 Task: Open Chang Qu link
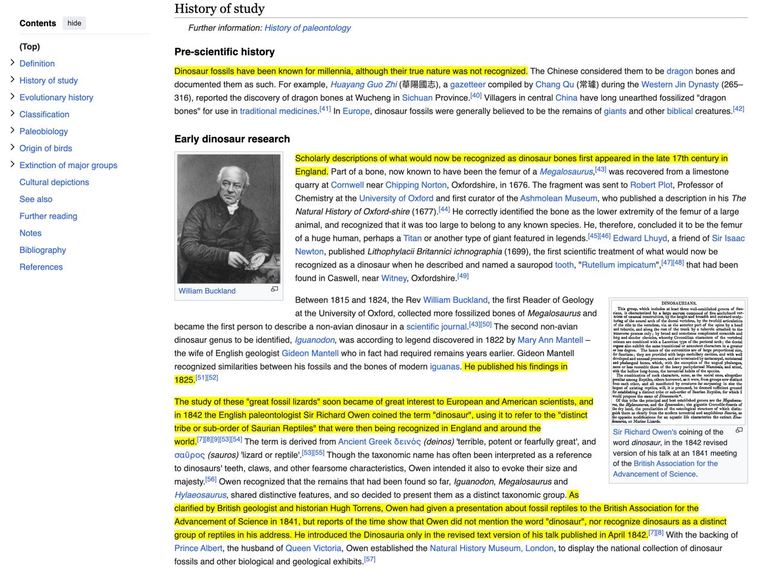(x=554, y=85)
